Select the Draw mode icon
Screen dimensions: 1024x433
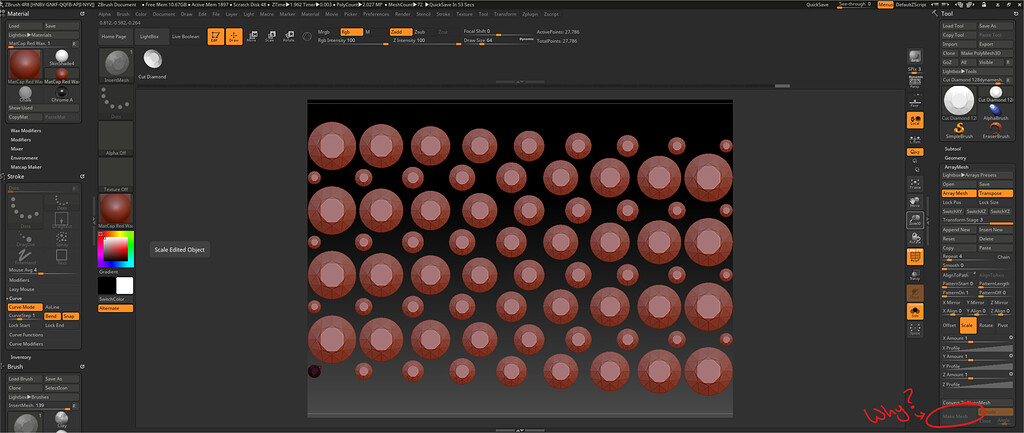[234, 36]
